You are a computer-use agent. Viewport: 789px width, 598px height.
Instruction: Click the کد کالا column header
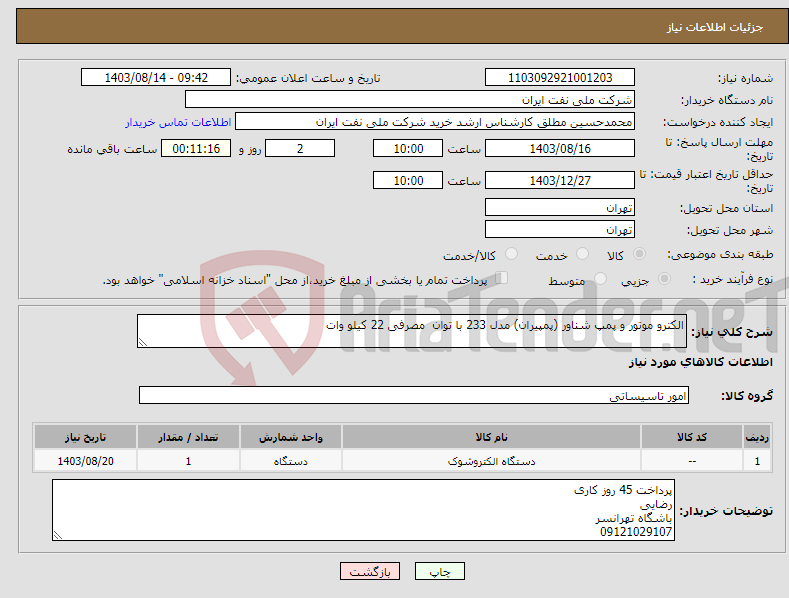point(692,437)
